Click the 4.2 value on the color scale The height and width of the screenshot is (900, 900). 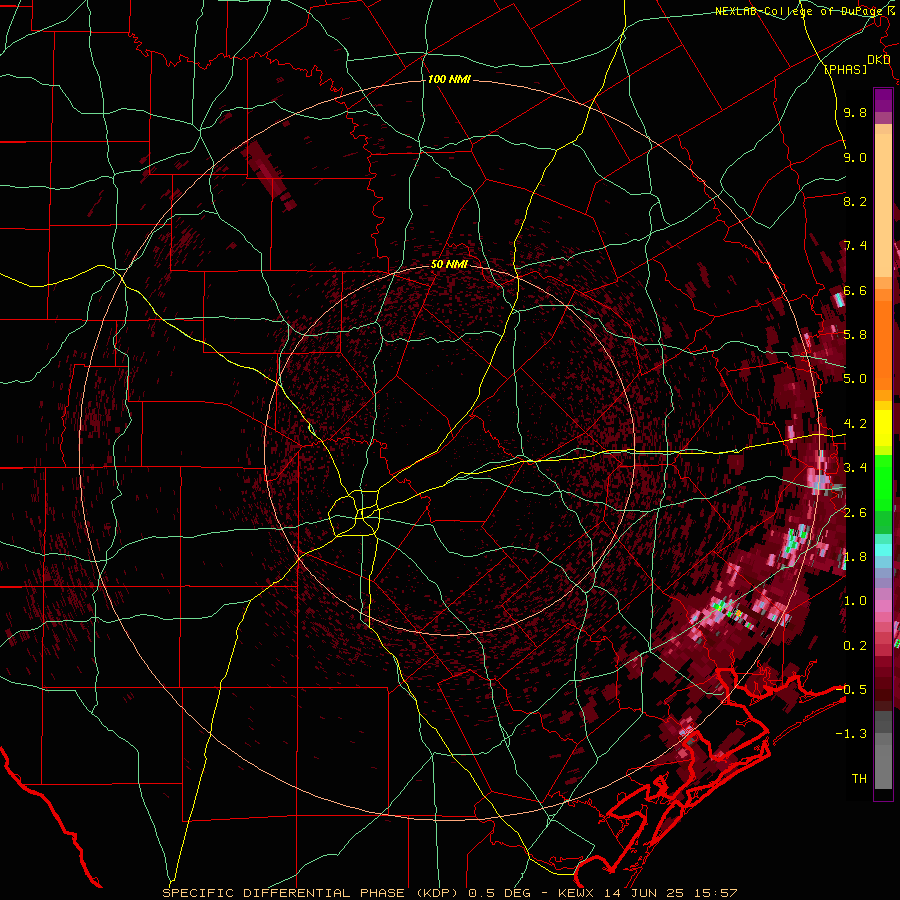[x=855, y=424]
